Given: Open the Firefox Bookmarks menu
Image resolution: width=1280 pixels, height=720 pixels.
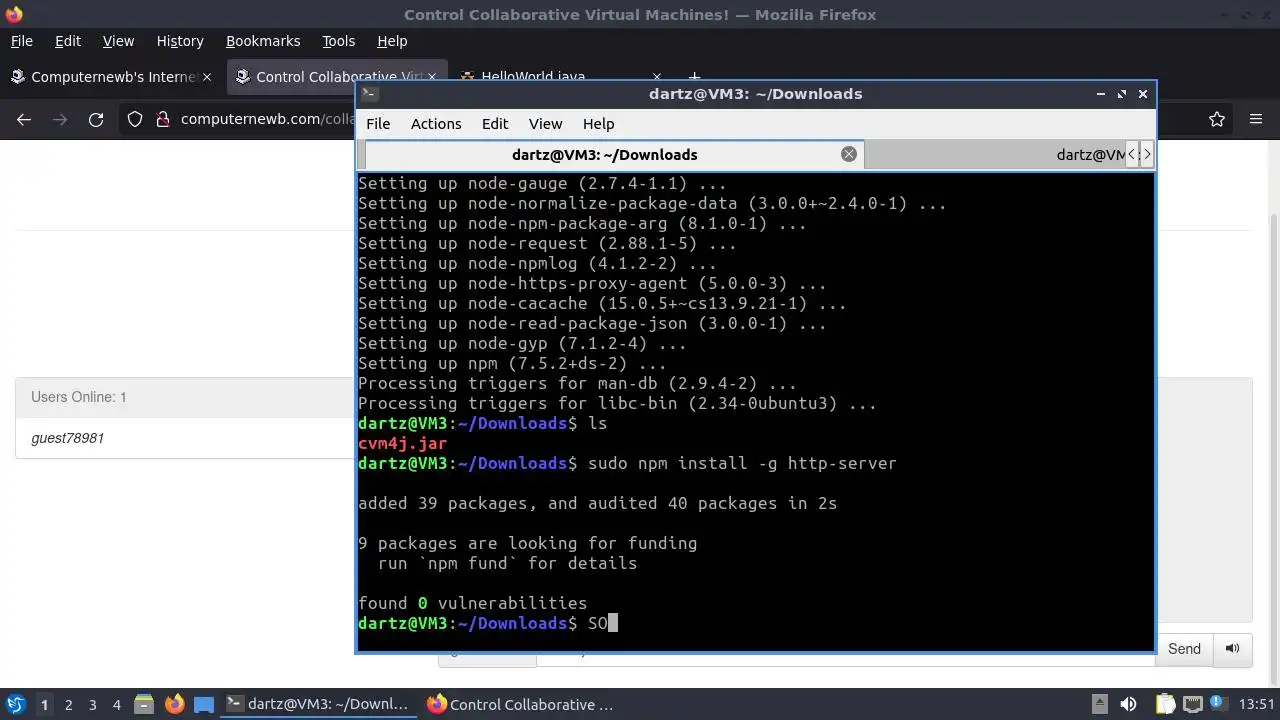Looking at the screenshot, I should 263,41.
